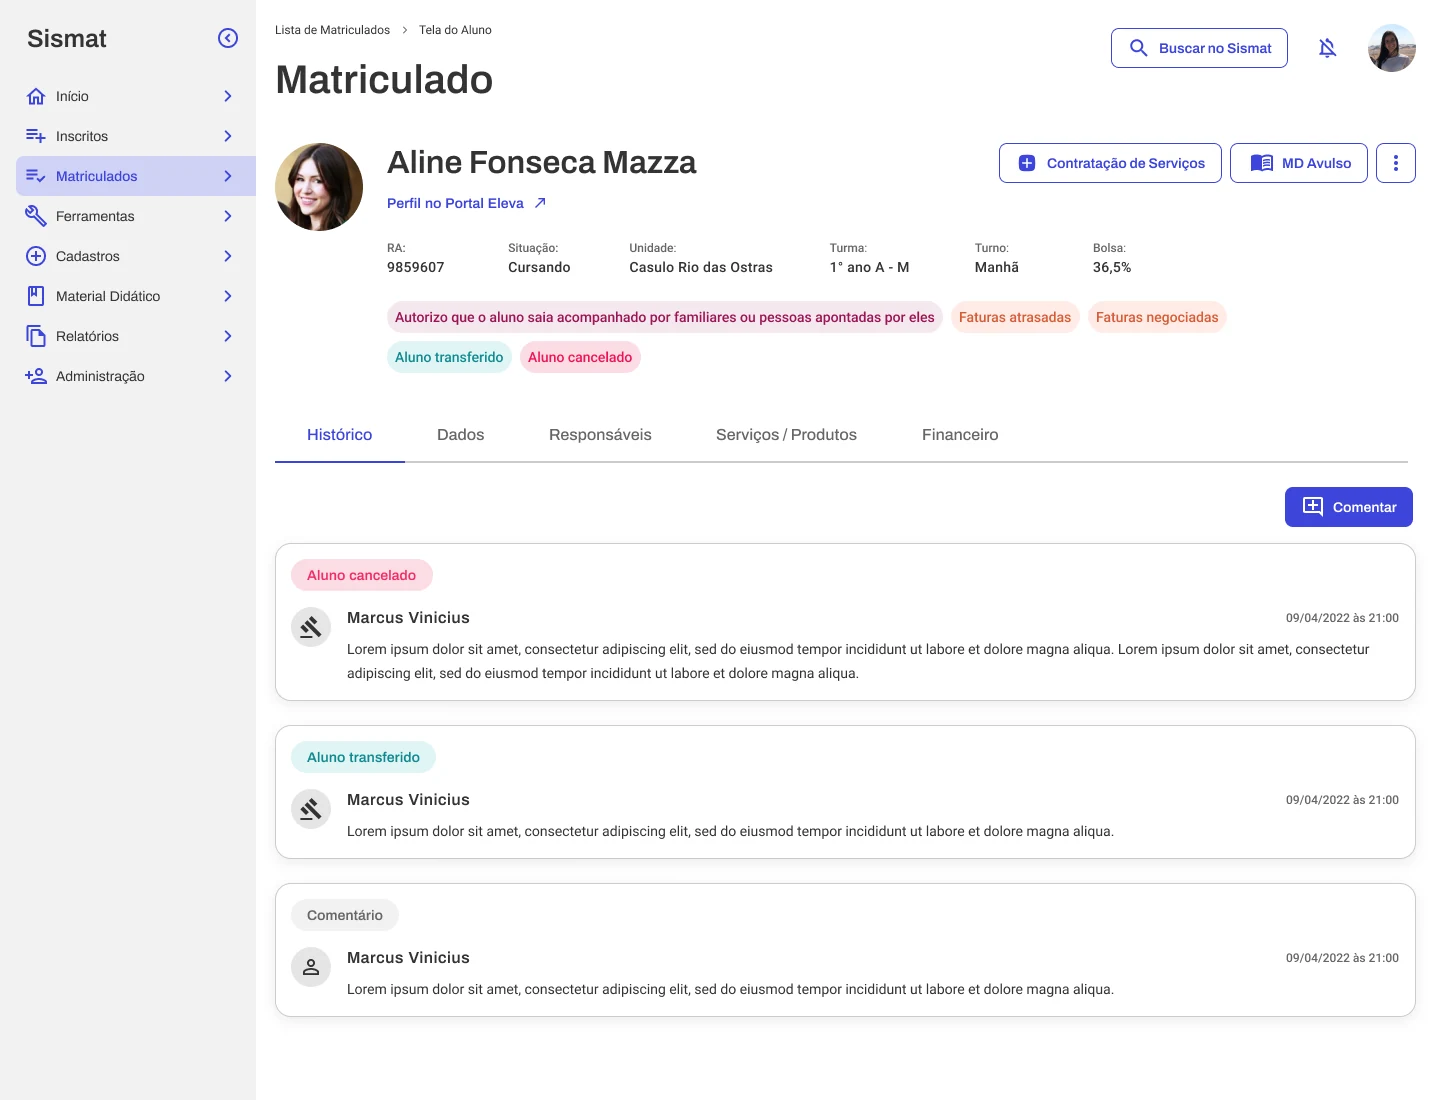The height and width of the screenshot is (1100, 1440).
Task: Click the Buscar no Sismat button
Action: [x=1199, y=48]
